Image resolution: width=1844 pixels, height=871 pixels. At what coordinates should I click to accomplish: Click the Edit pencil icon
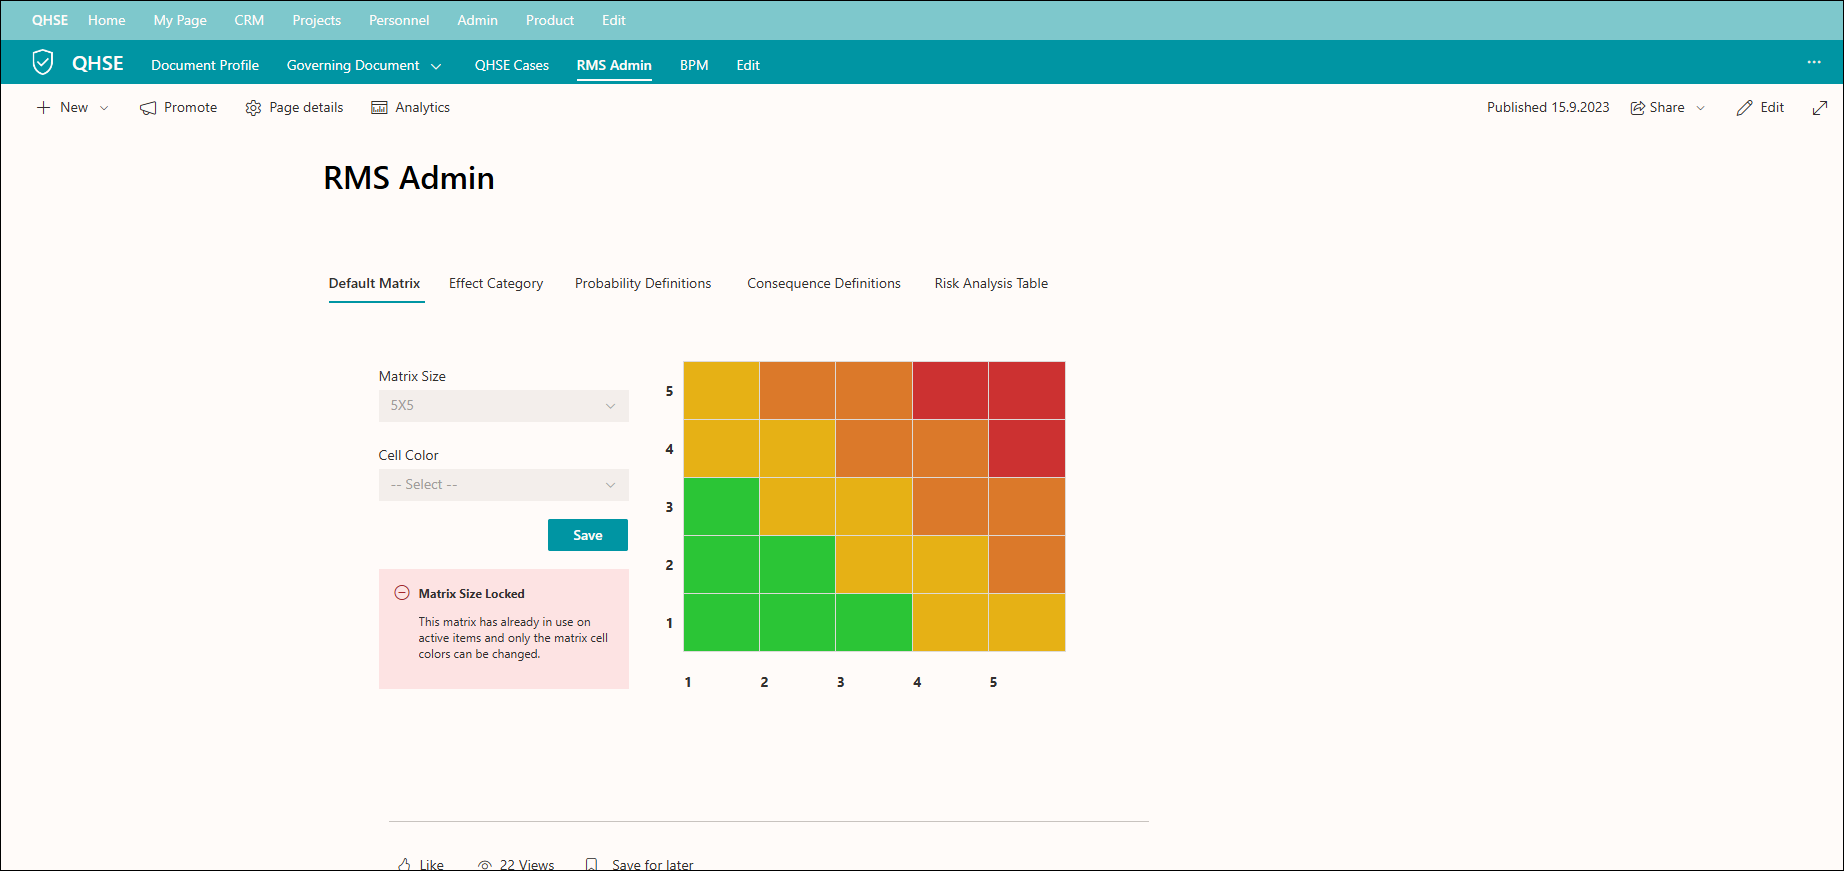point(1744,108)
